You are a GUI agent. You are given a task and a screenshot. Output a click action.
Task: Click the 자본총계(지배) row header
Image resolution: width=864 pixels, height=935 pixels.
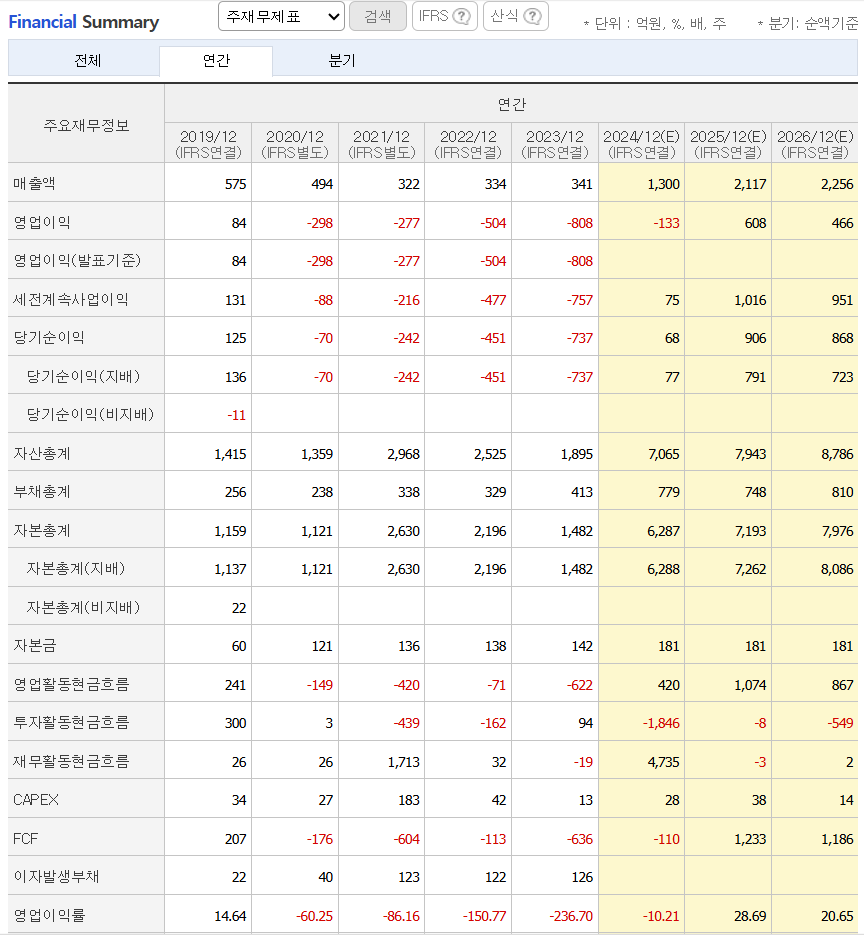coord(76,567)
